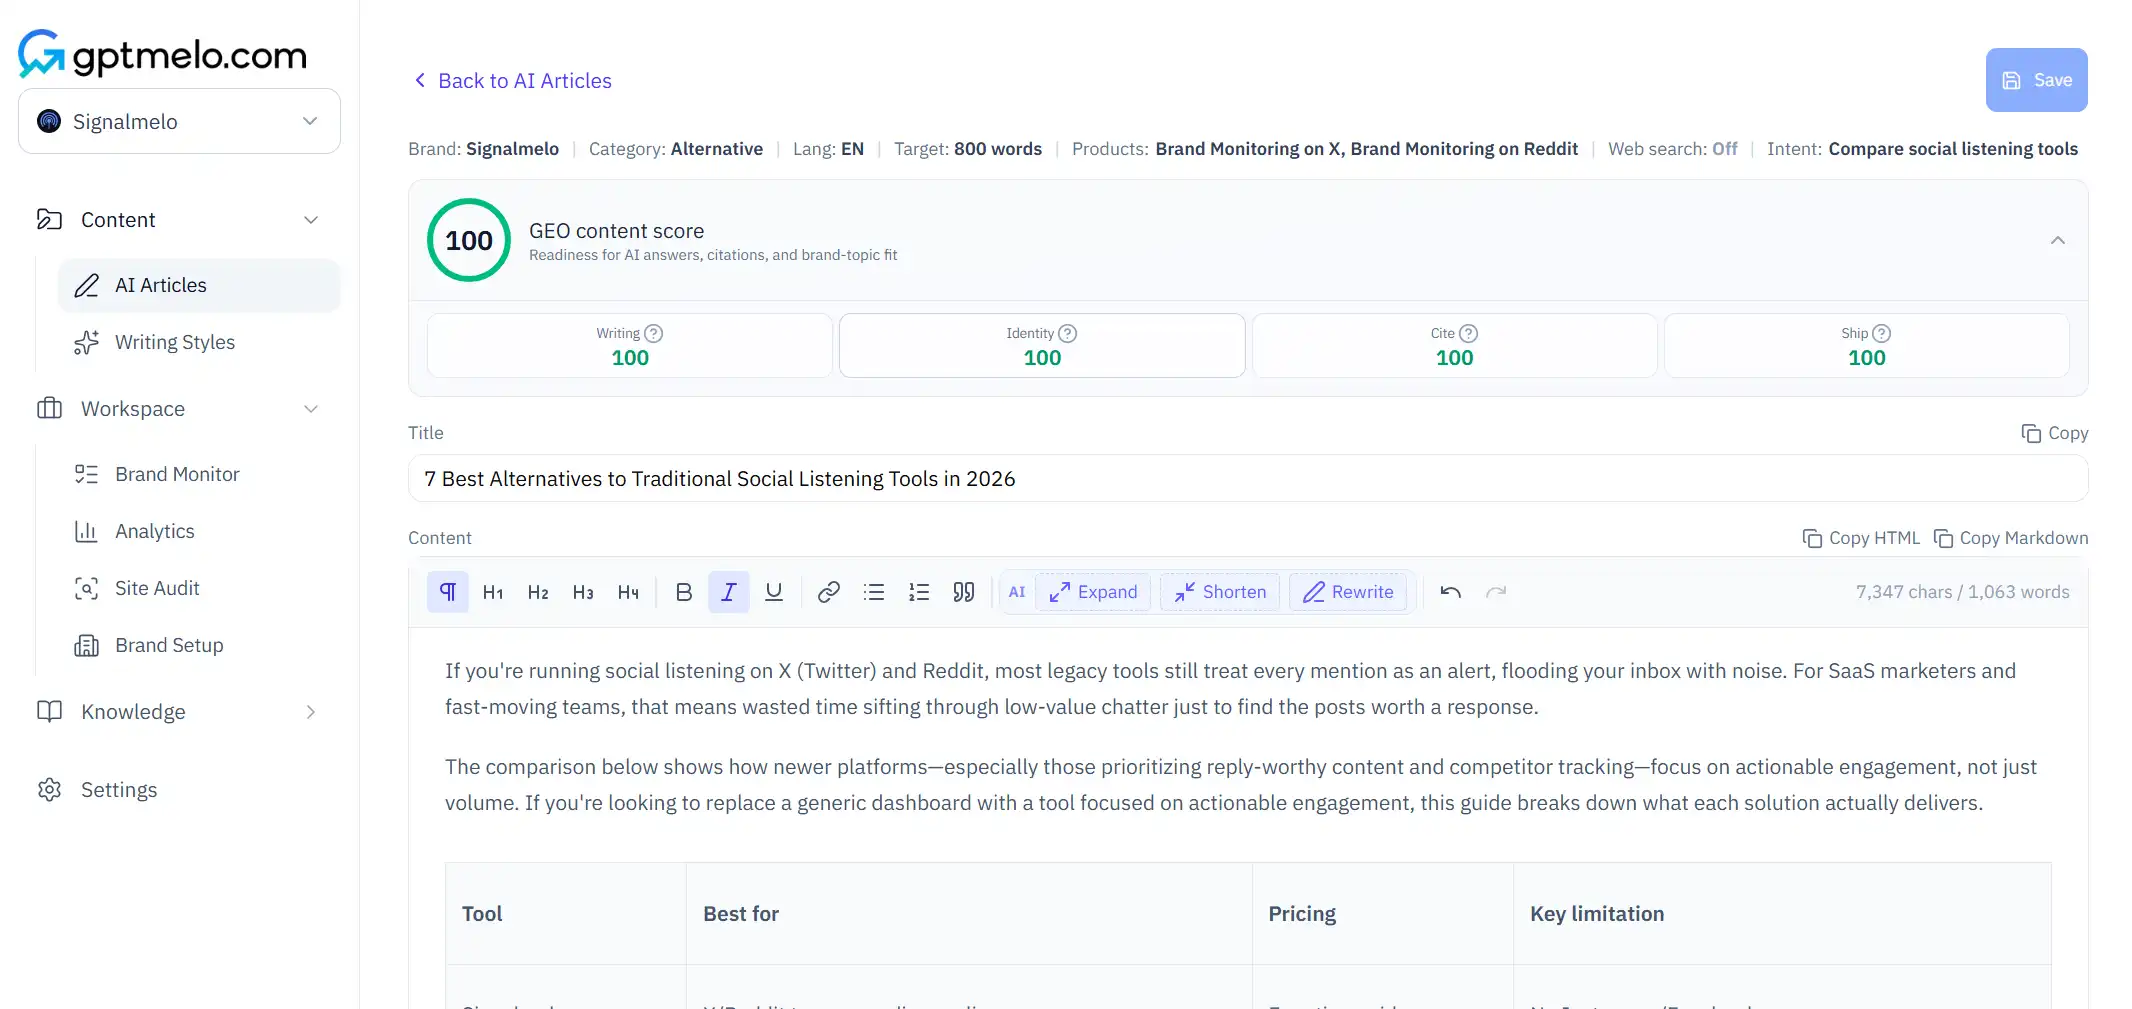This screenshot has height=1009, width=2132.
Task: Show help for Identity score
Action: [x=1068, y=334]
